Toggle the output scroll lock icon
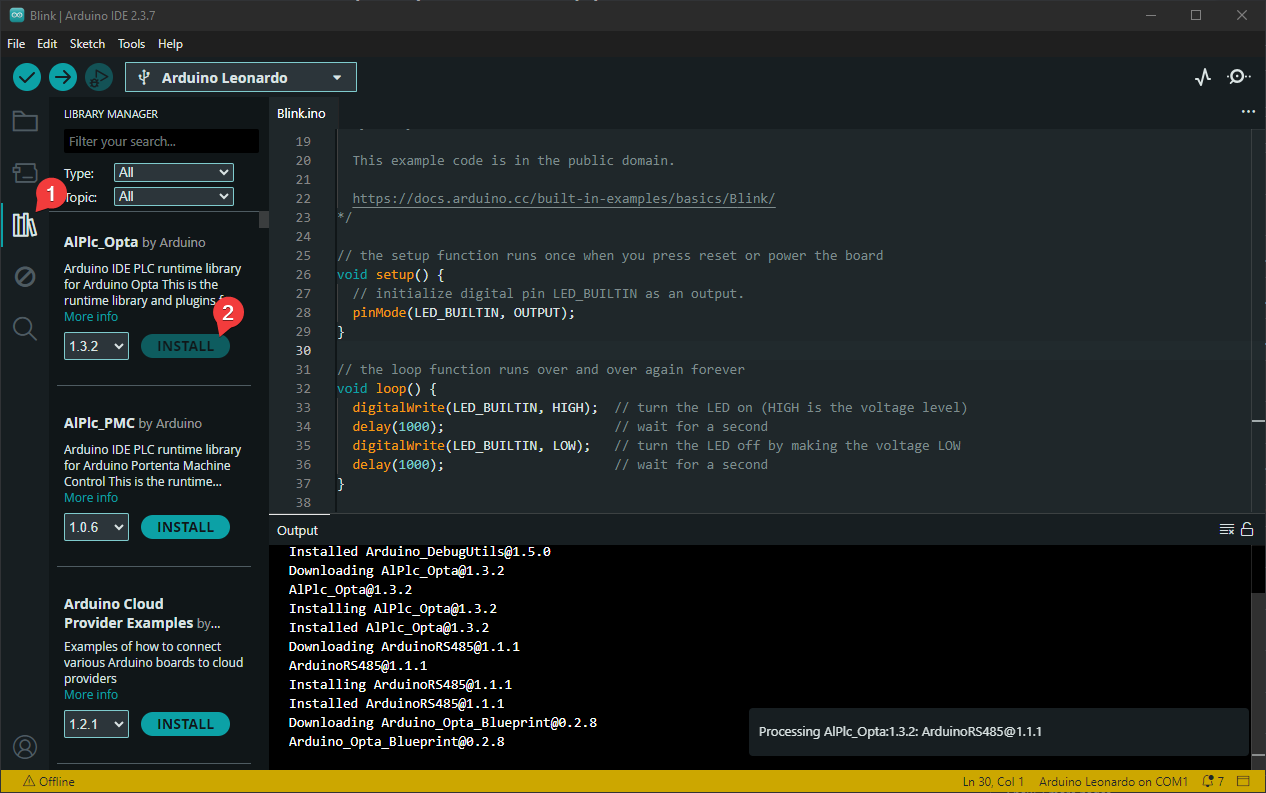This screenshot has height=793, width=1266. (x=1247, y=530)
